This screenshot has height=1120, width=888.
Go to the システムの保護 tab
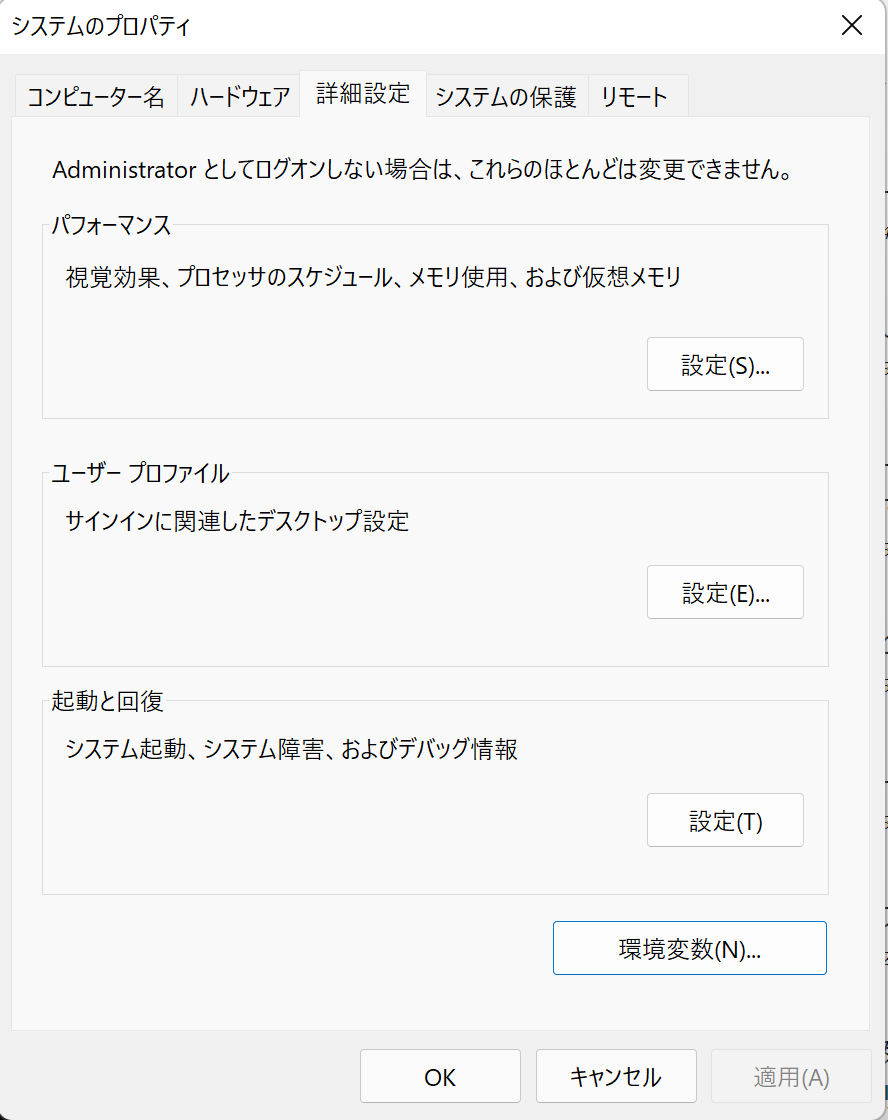(506, 97)
